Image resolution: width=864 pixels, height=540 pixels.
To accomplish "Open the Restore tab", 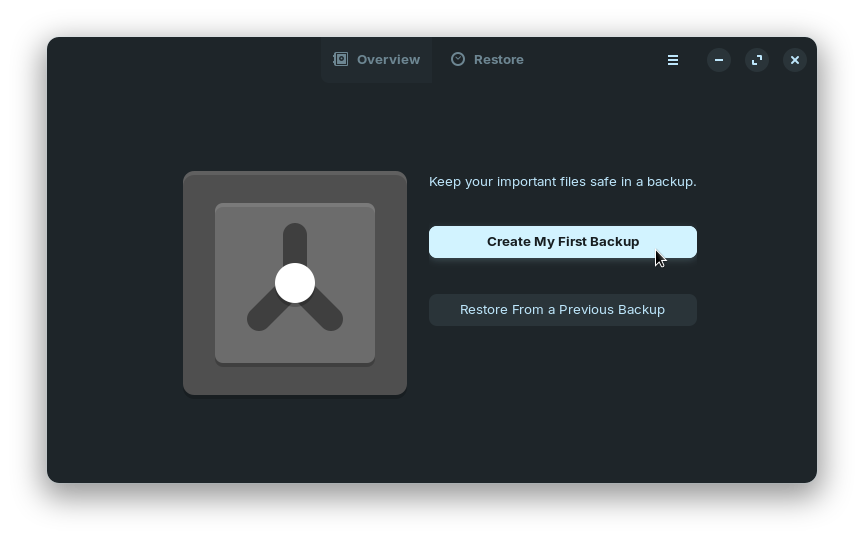I will (488, 60).
